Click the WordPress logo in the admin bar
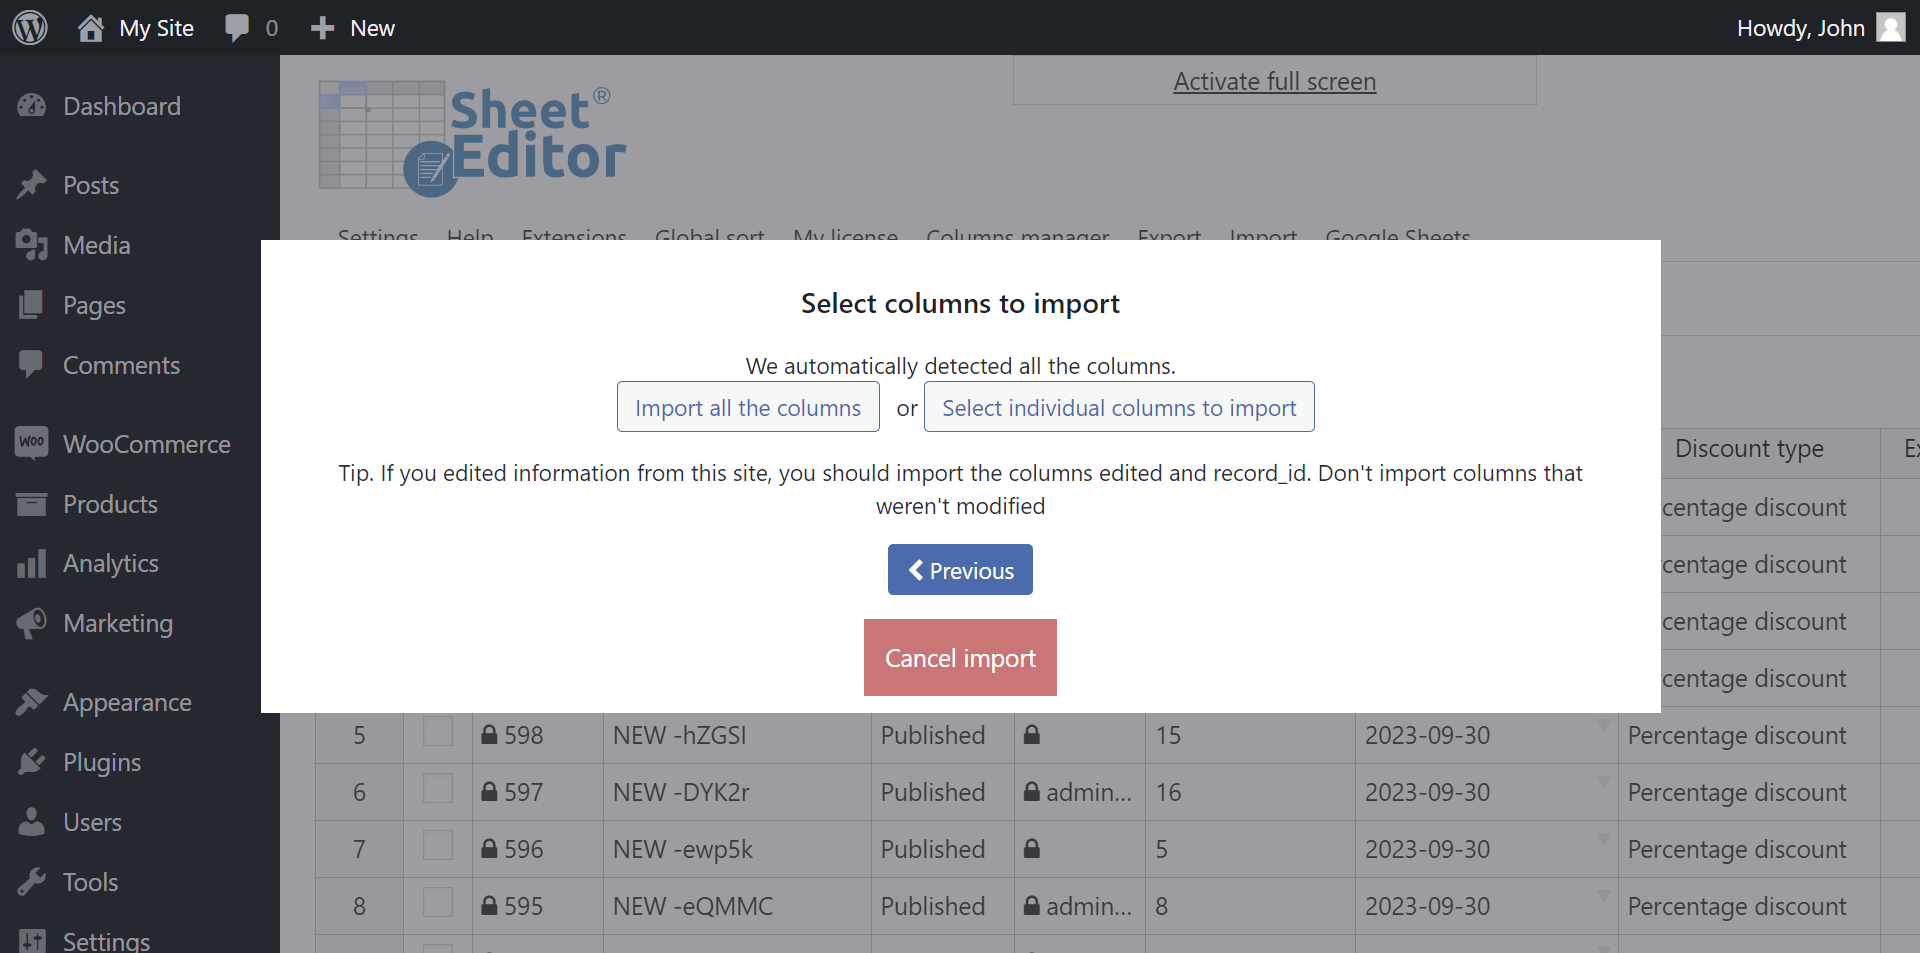This screenshot has width=1920, height=953. pos(29,27)
